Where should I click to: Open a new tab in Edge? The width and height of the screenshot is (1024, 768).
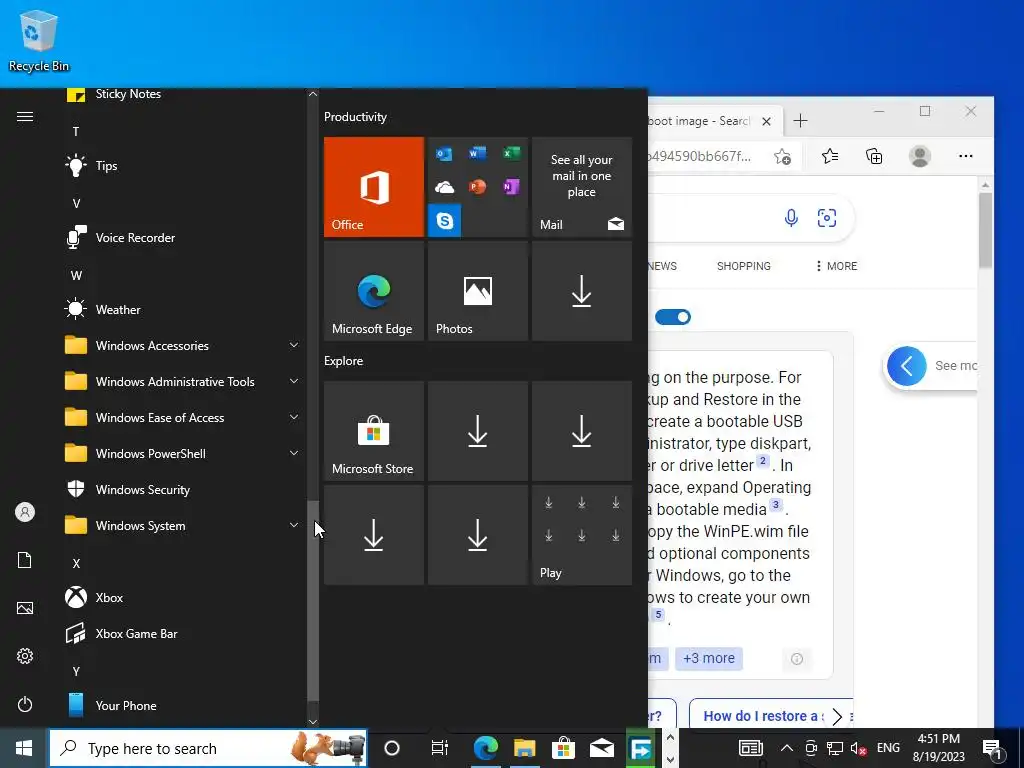800,121
